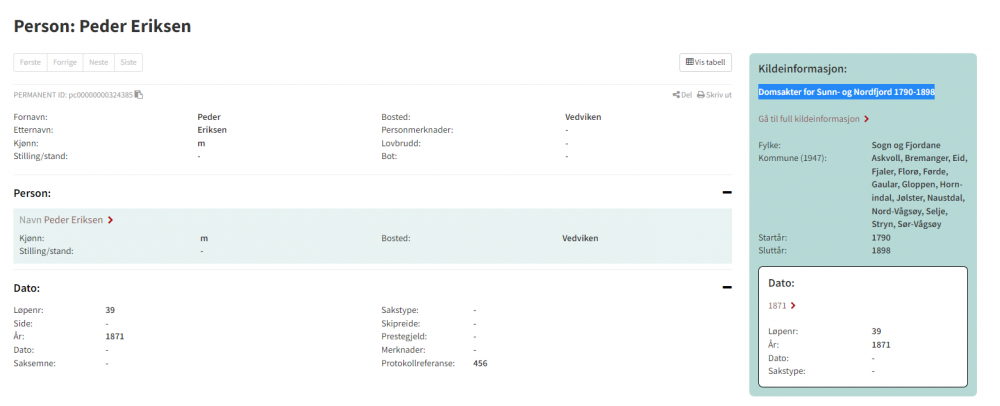
Task: Click the Skriv ut print link text
Action: click(x=719, y=95)
